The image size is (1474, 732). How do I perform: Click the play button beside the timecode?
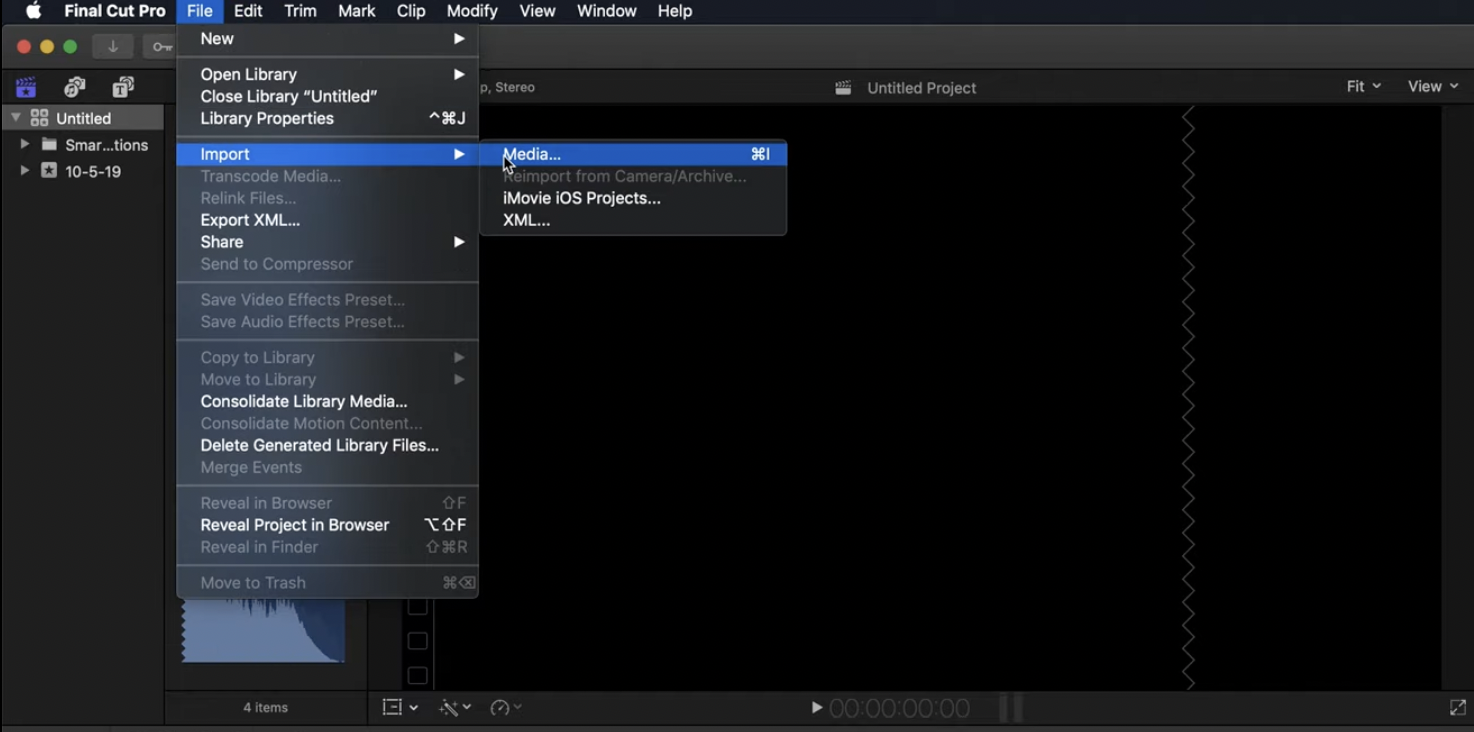coord(816,708)
